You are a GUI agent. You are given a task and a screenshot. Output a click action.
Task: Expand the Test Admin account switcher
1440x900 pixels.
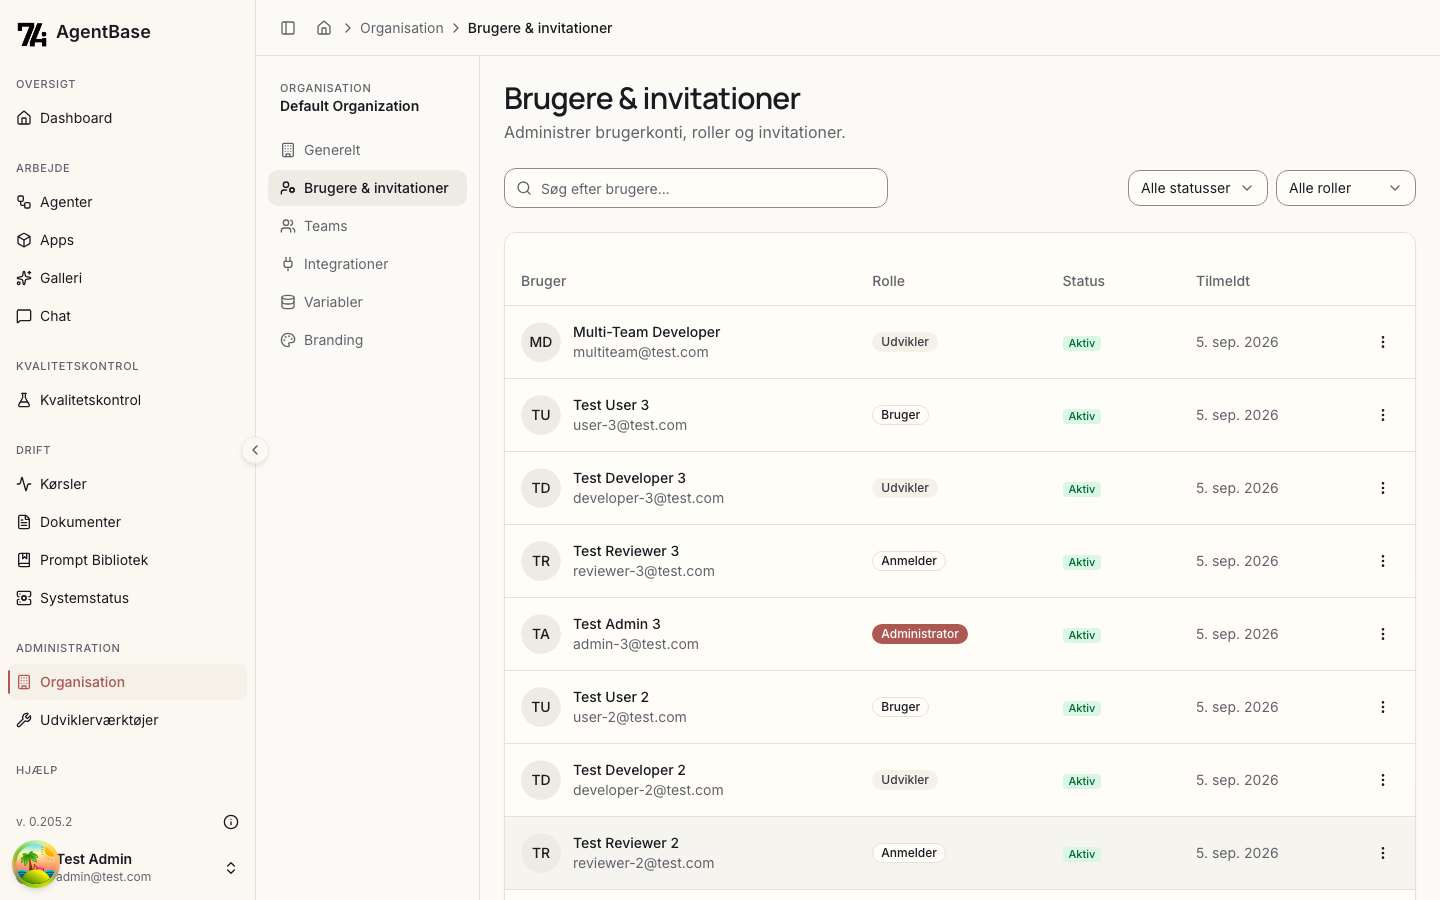click(x=231, y=868)
